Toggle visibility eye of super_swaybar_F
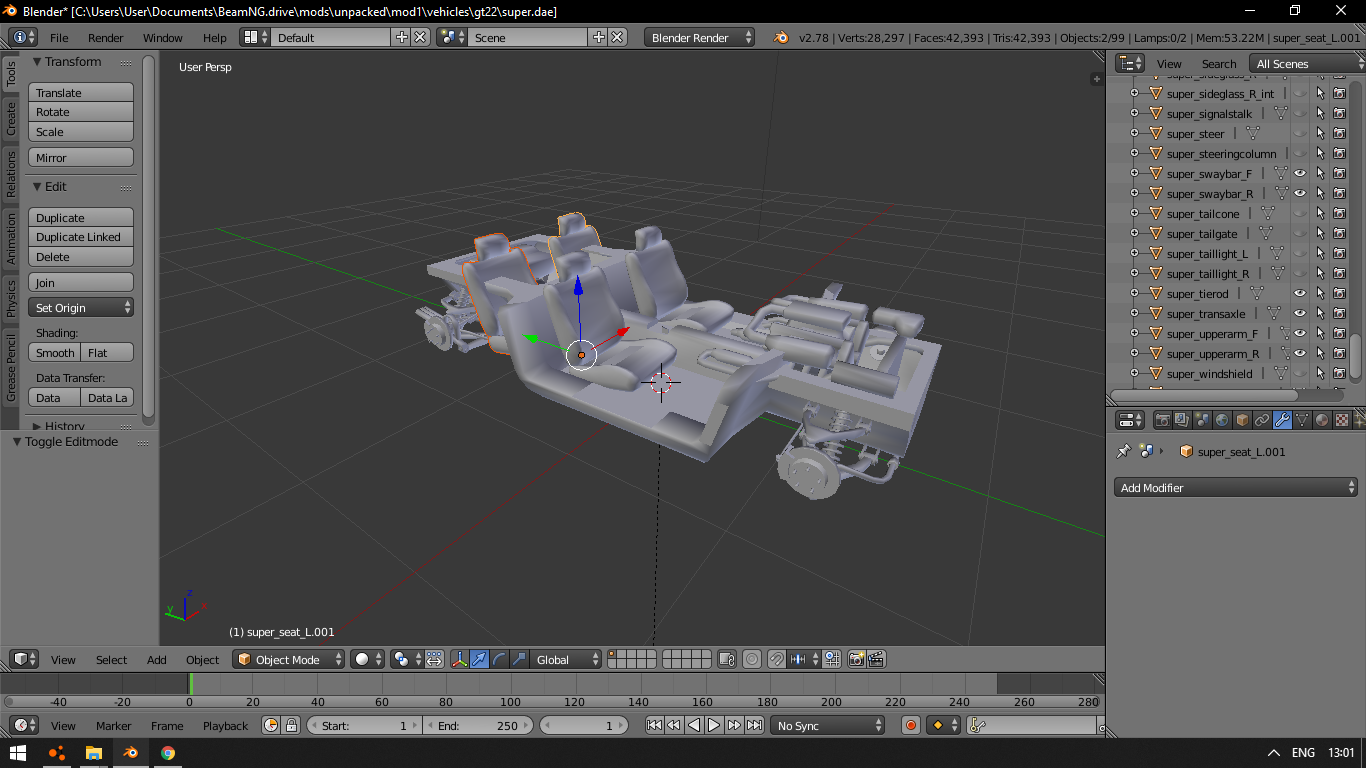The width and height of the screenshot is (1366, 768). pos(1300,173)
